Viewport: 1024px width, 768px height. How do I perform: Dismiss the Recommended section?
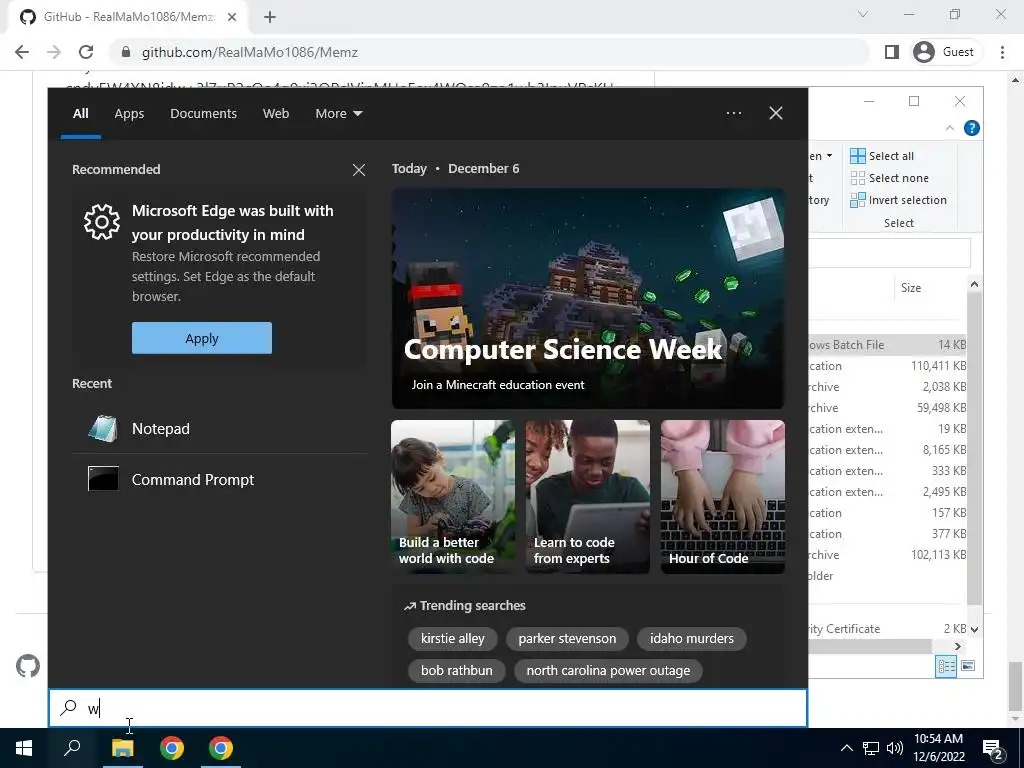pyautogui.click(x=359, y=170)
